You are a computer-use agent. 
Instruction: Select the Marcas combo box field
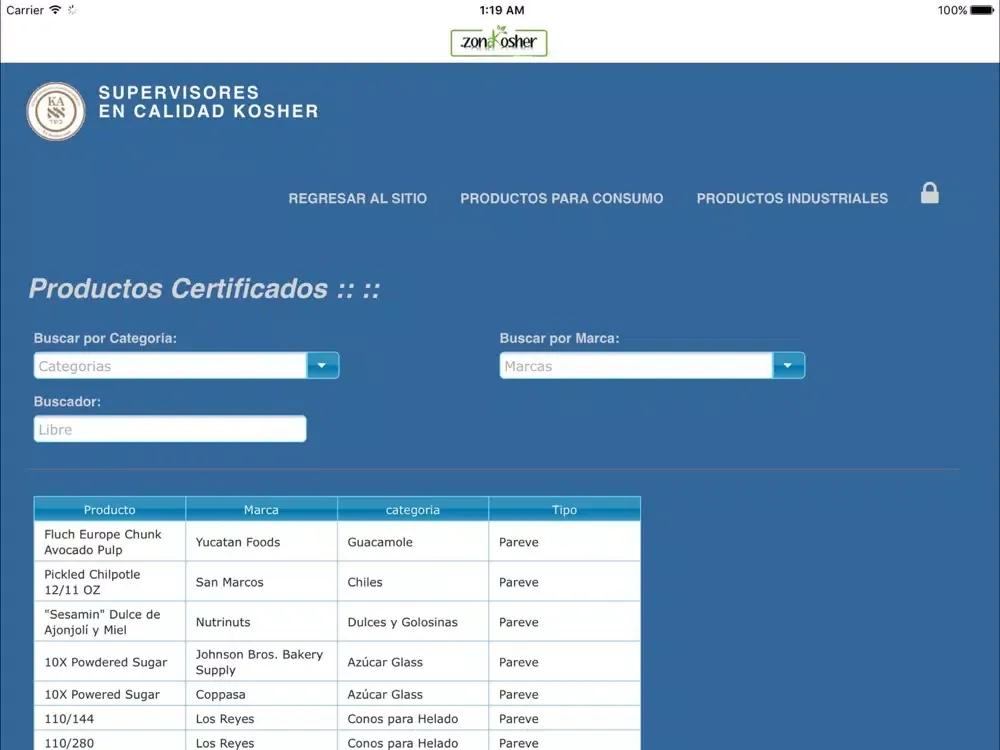coord(636,365)
